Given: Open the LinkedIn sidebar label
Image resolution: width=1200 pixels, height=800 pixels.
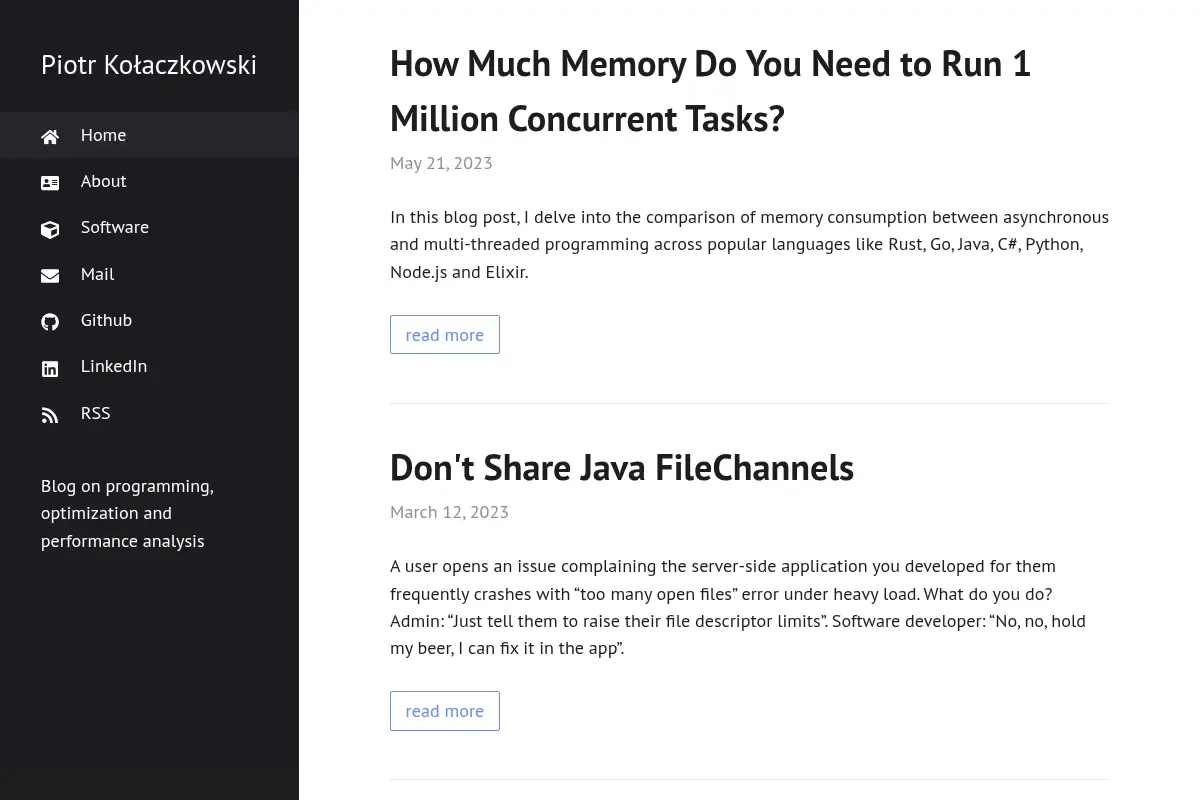Looking at the screenshot, I should point(114,366).
